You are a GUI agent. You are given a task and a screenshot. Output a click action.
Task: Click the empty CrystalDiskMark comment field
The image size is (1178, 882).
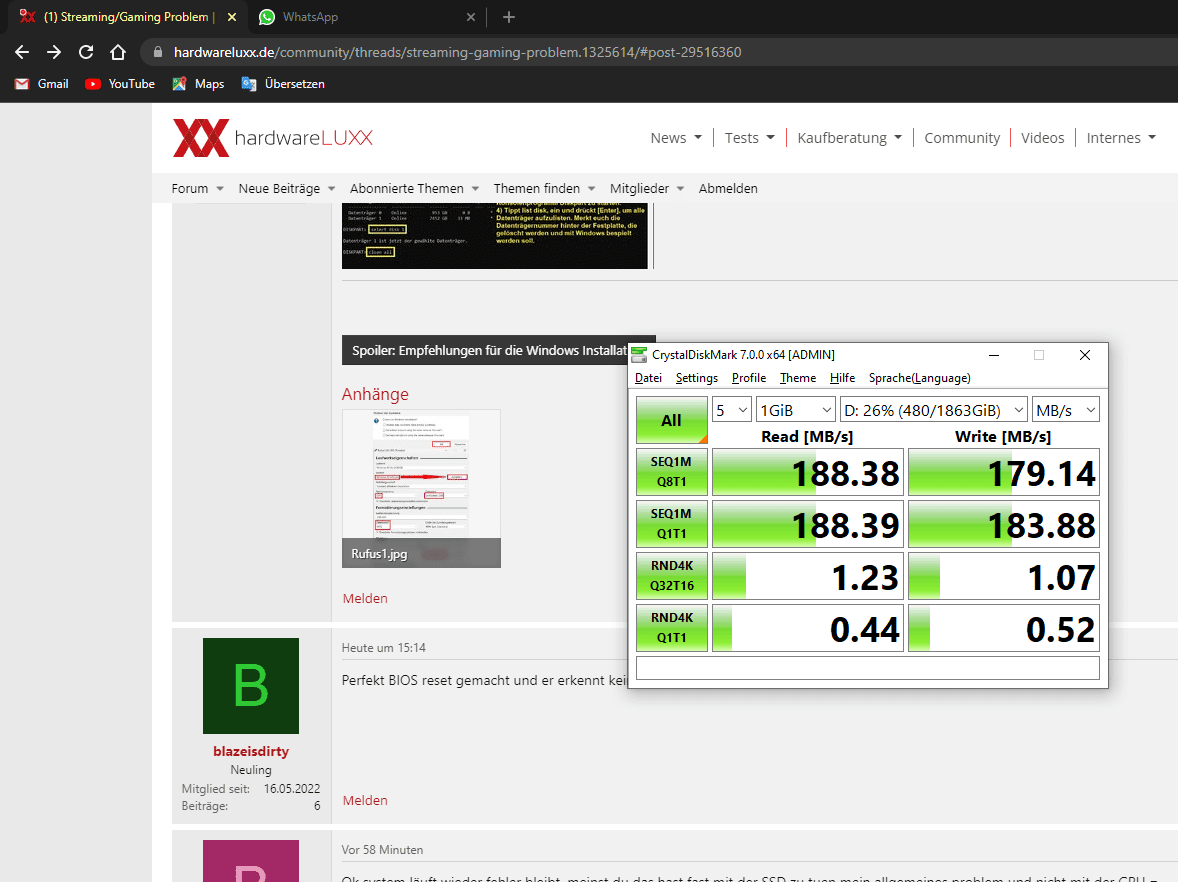[868, 668]
